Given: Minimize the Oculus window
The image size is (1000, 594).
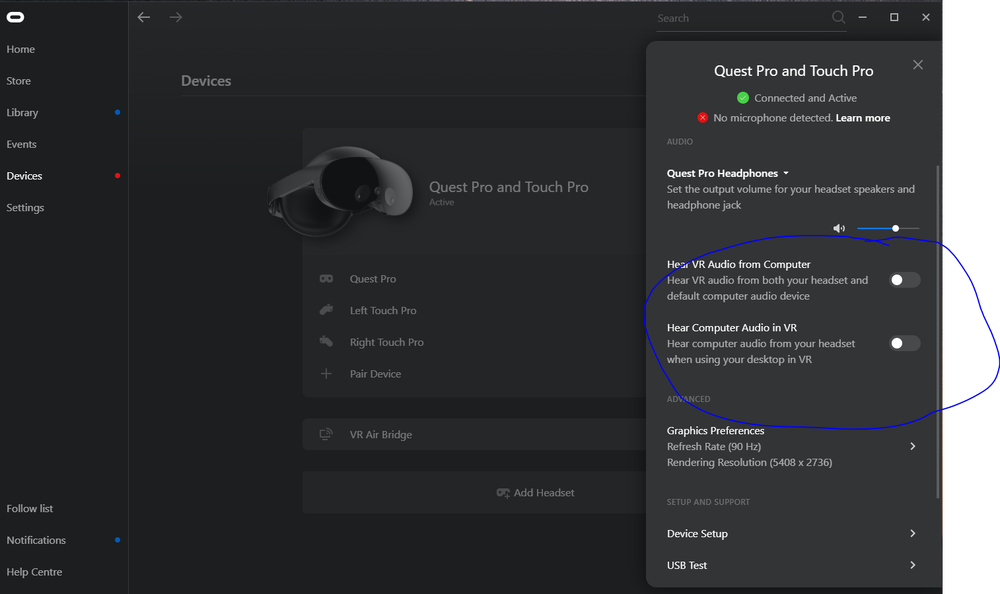Looking at the screenshot, I should 863,17.
